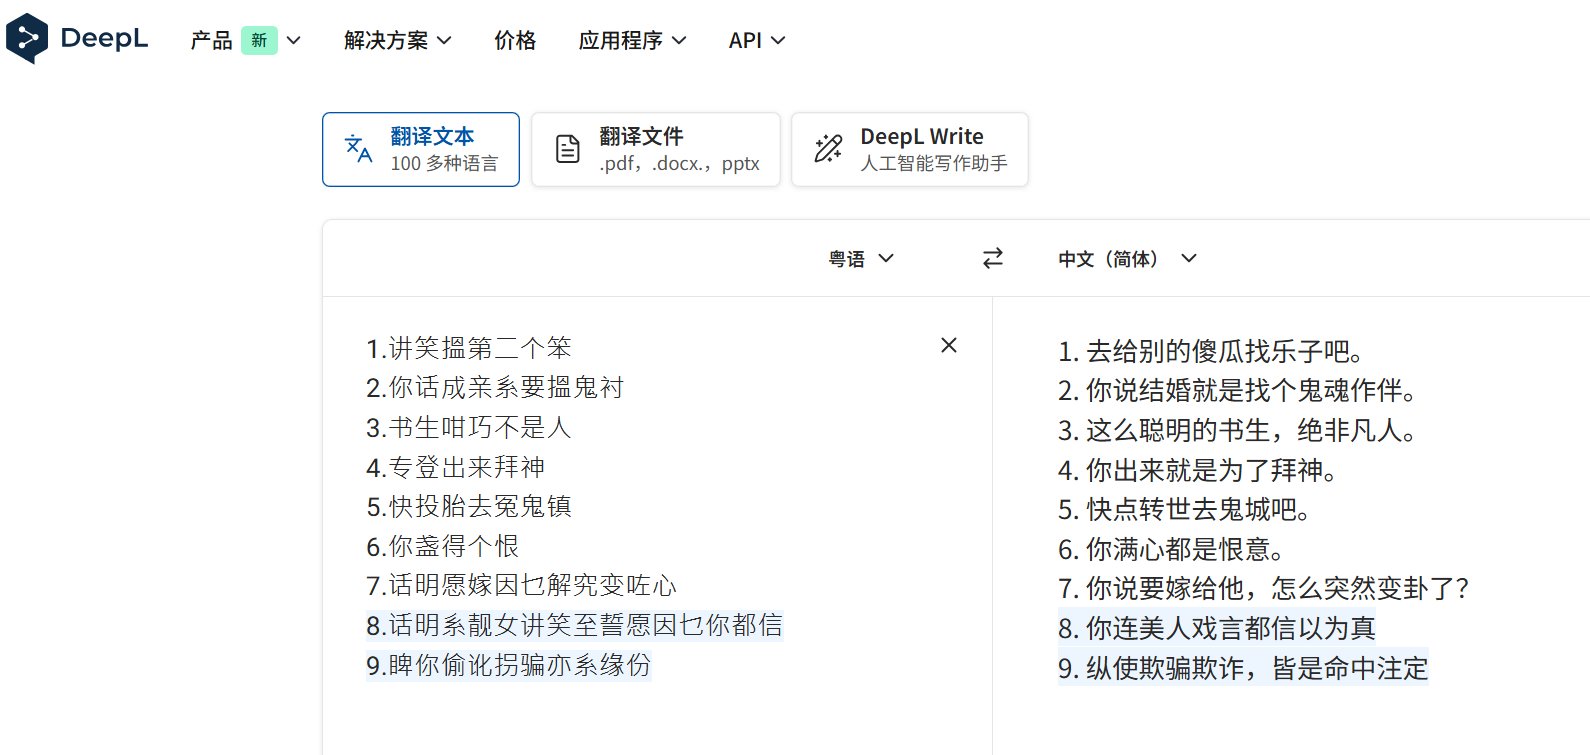Switch to the 翻译文件 tab
This screenshot has width=1590, height=755.
(x=656, y=149)
